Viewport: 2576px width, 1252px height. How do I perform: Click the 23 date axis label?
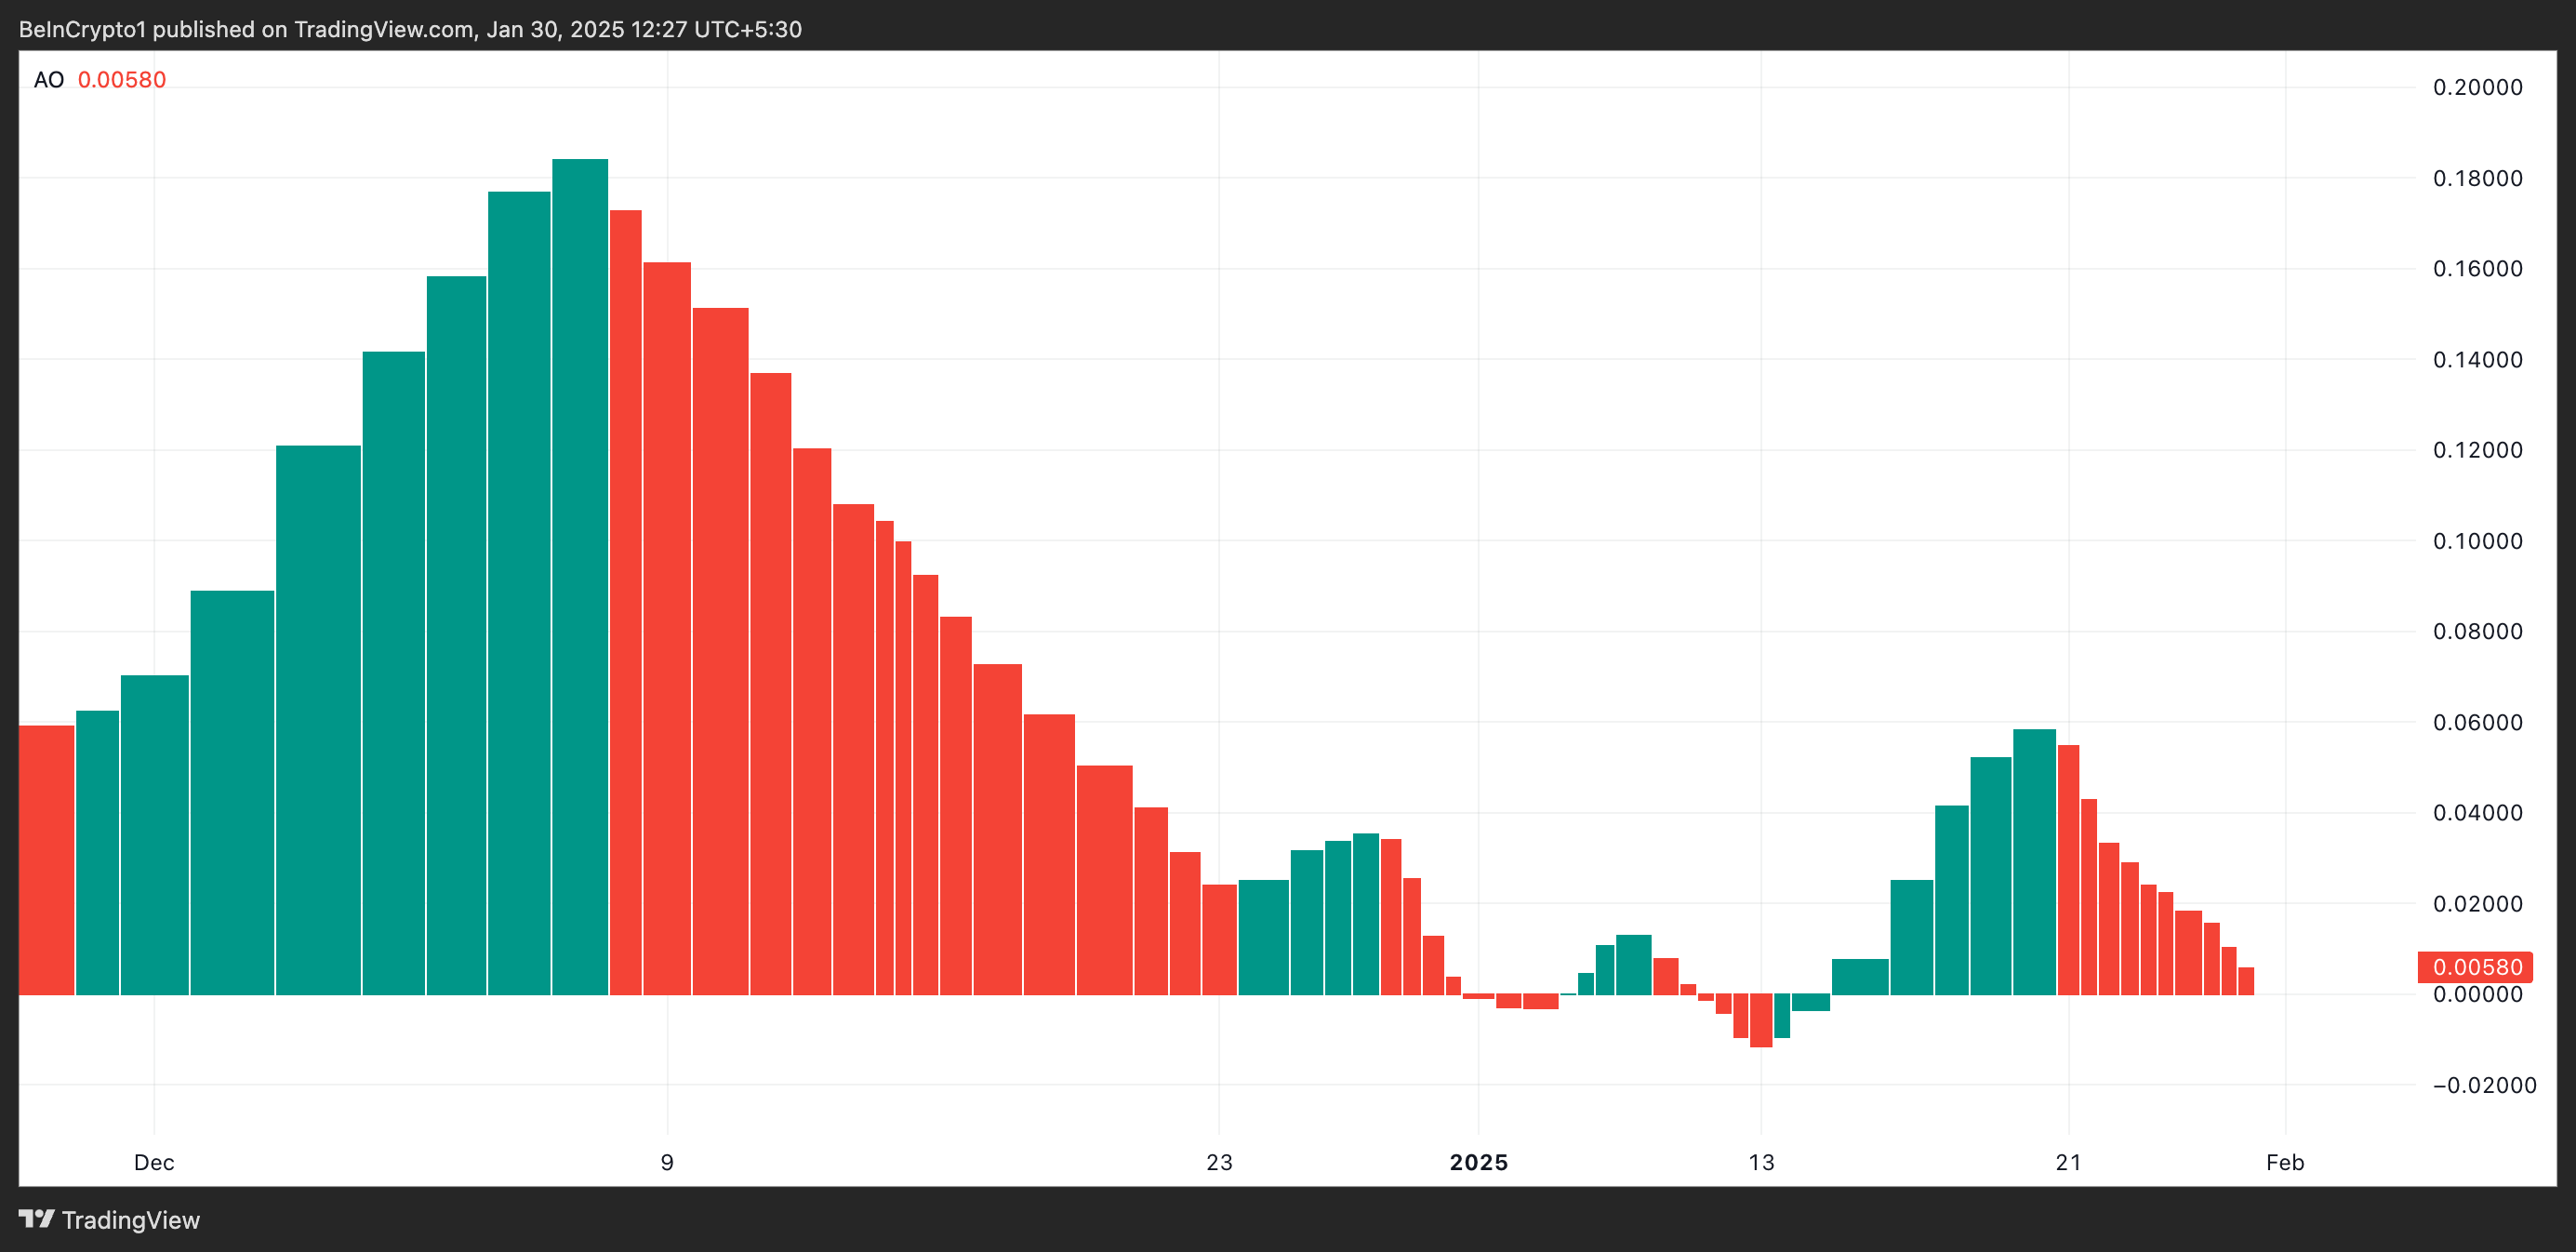(1219, 1162)
